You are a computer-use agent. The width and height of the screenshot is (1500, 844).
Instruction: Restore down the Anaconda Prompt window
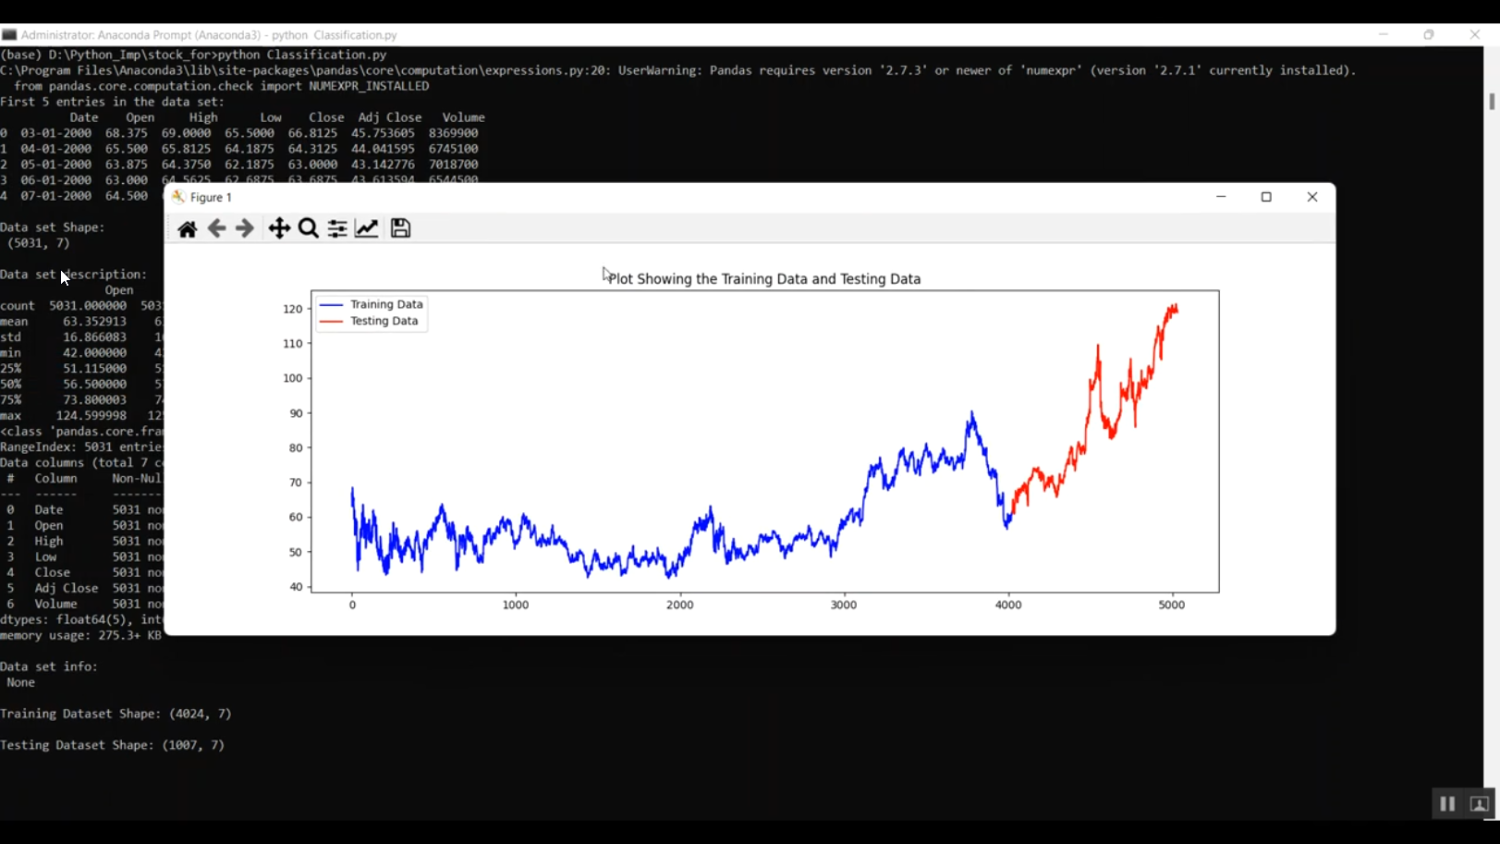[x=1429, y=35]
